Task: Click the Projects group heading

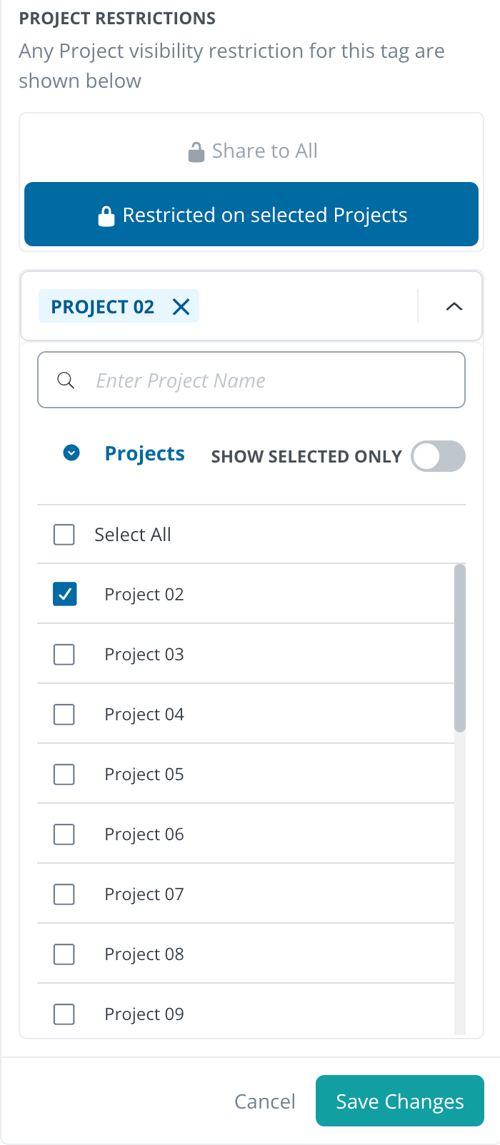Action: (145, 453)
